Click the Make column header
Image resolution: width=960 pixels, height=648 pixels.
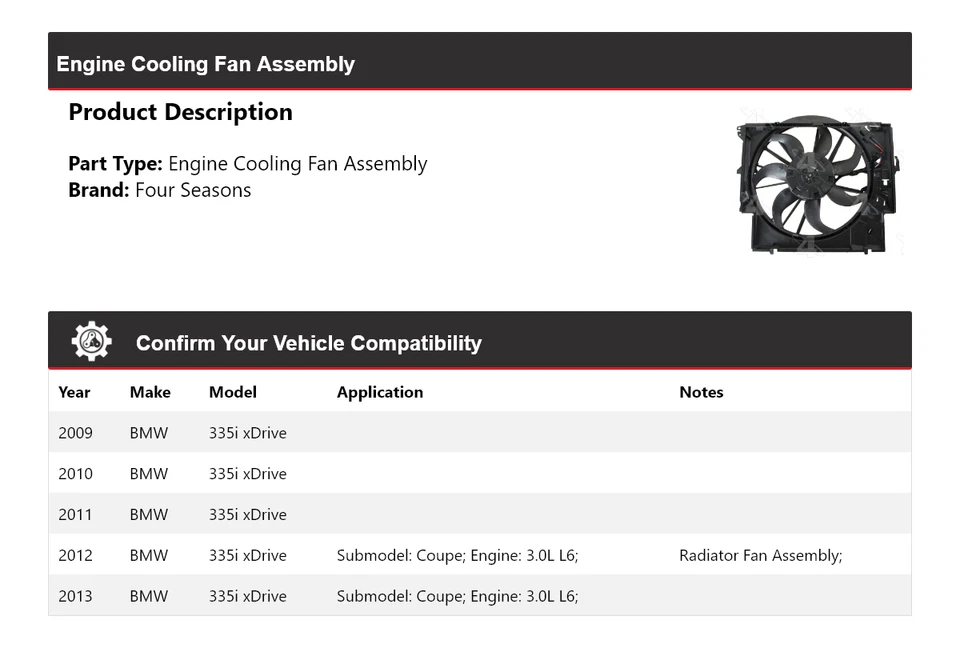coord(150,392)
